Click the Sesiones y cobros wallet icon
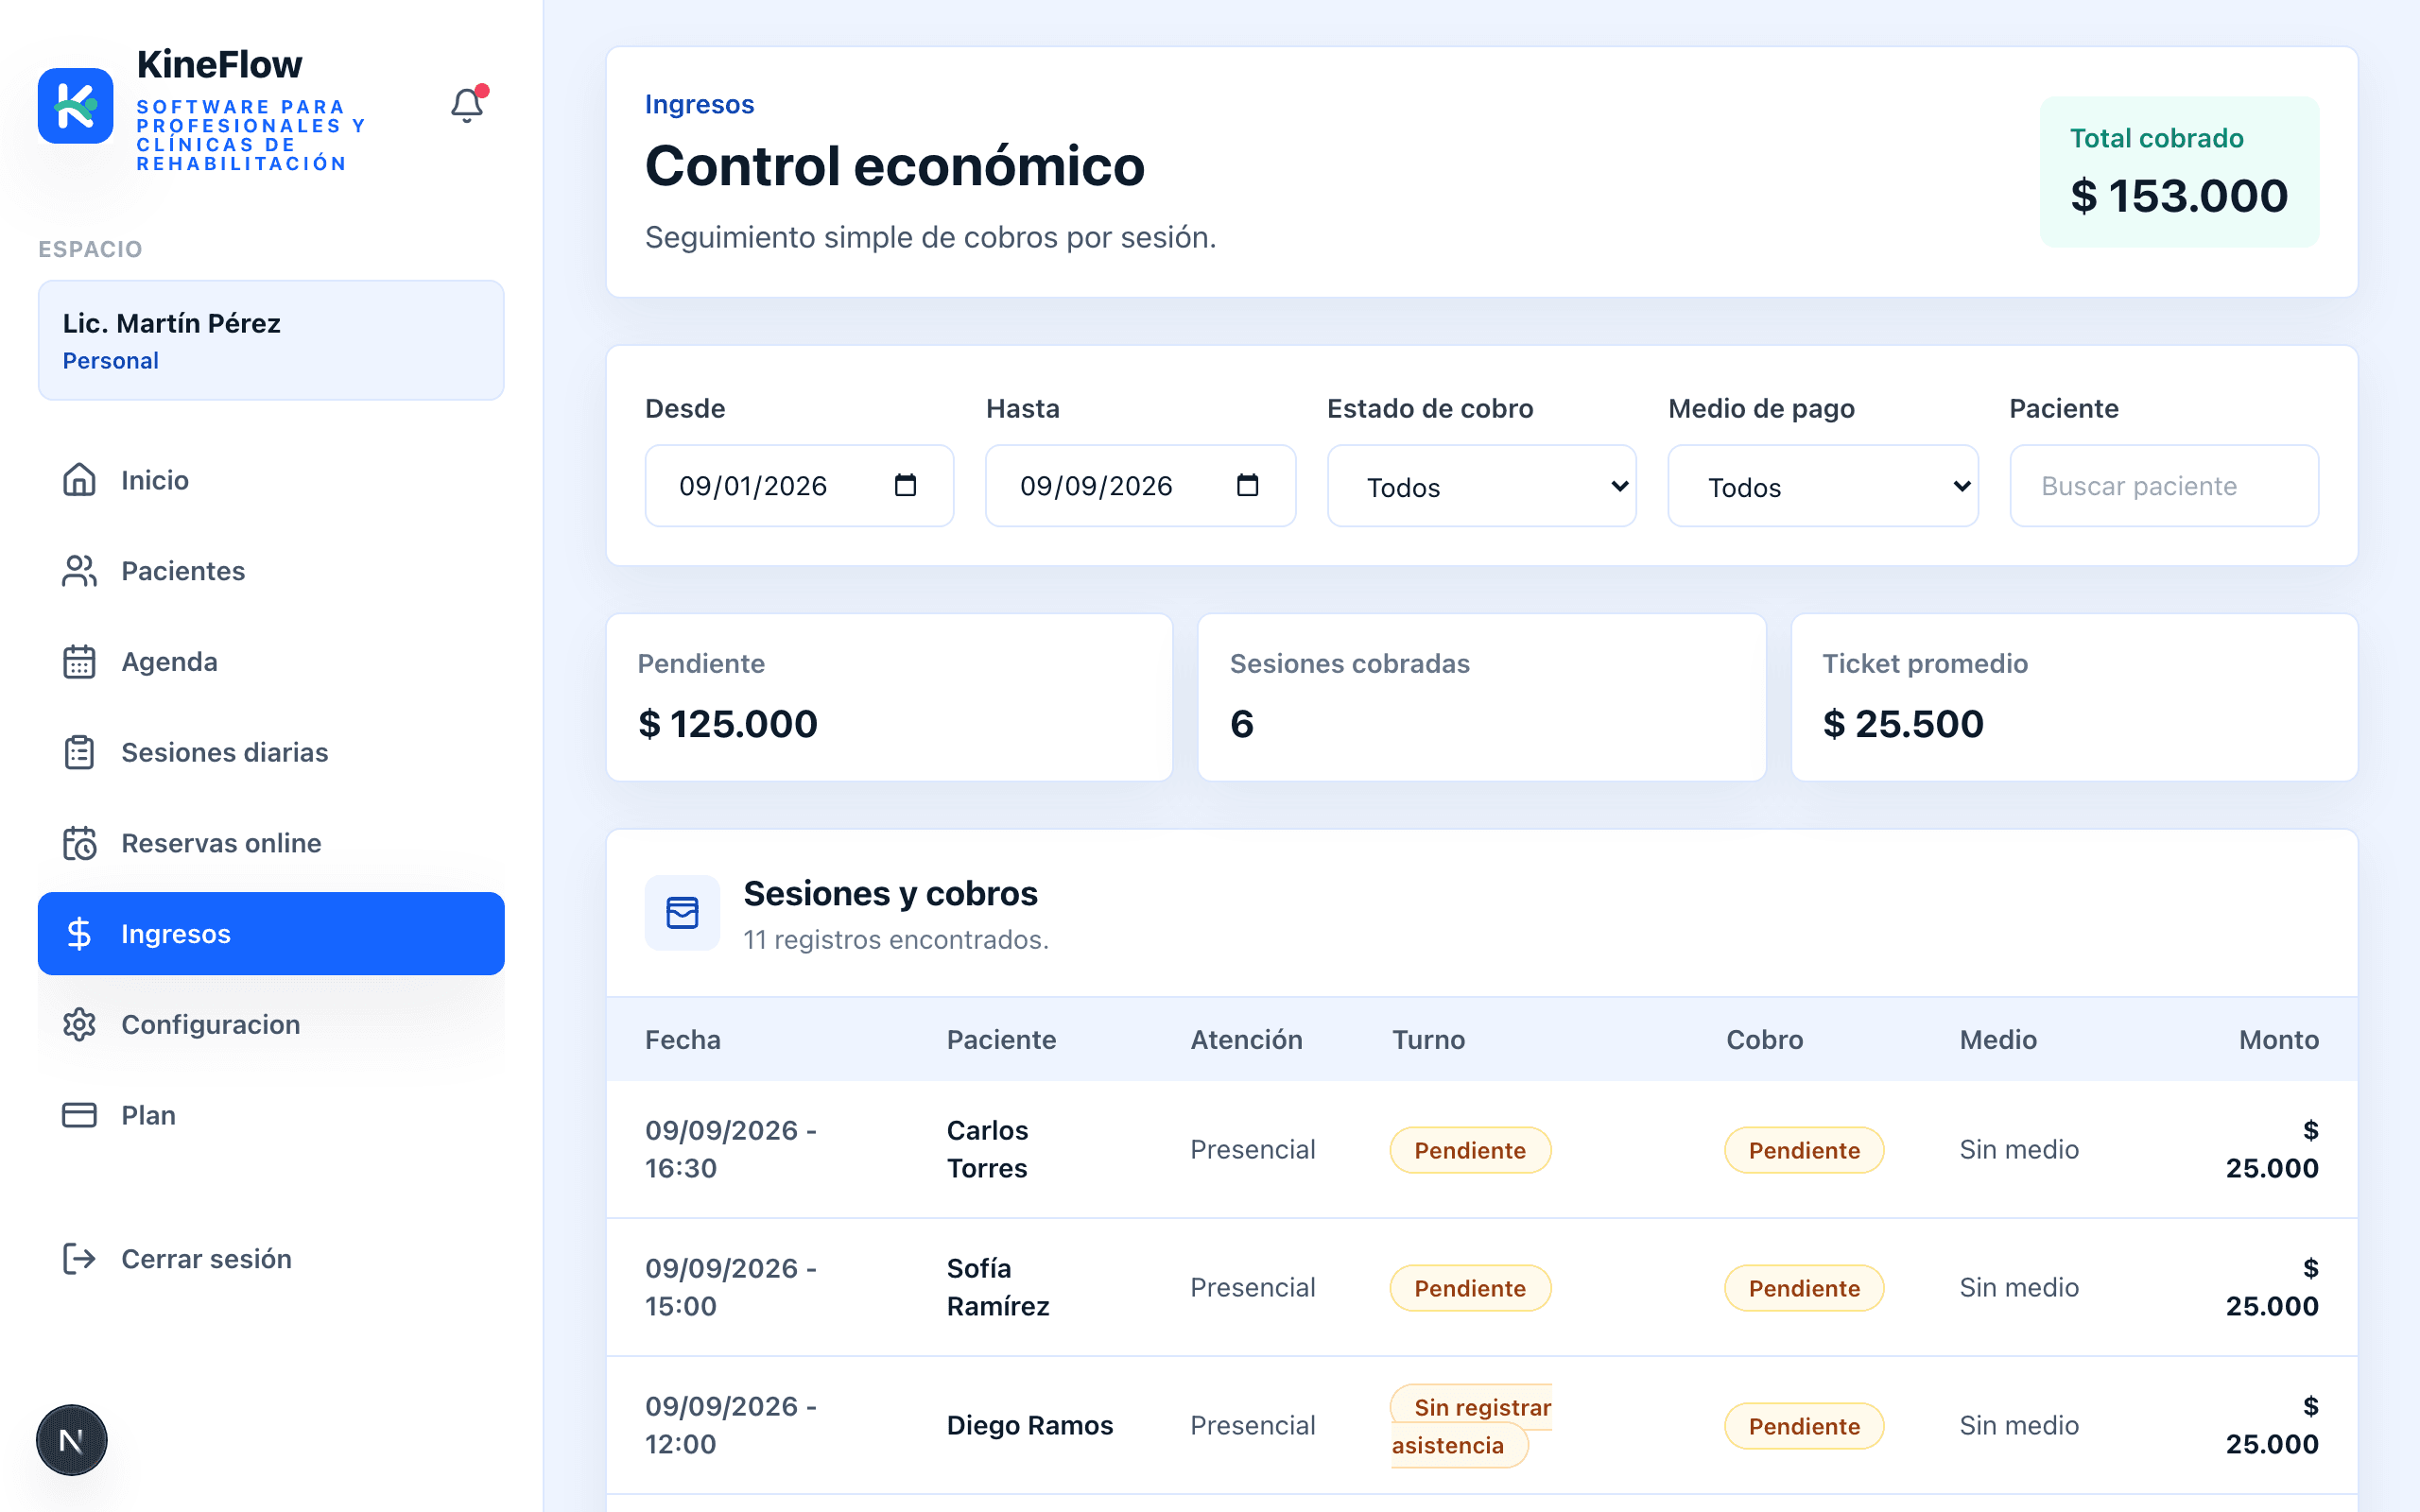2420x1512 pixels. coord(682,912)
